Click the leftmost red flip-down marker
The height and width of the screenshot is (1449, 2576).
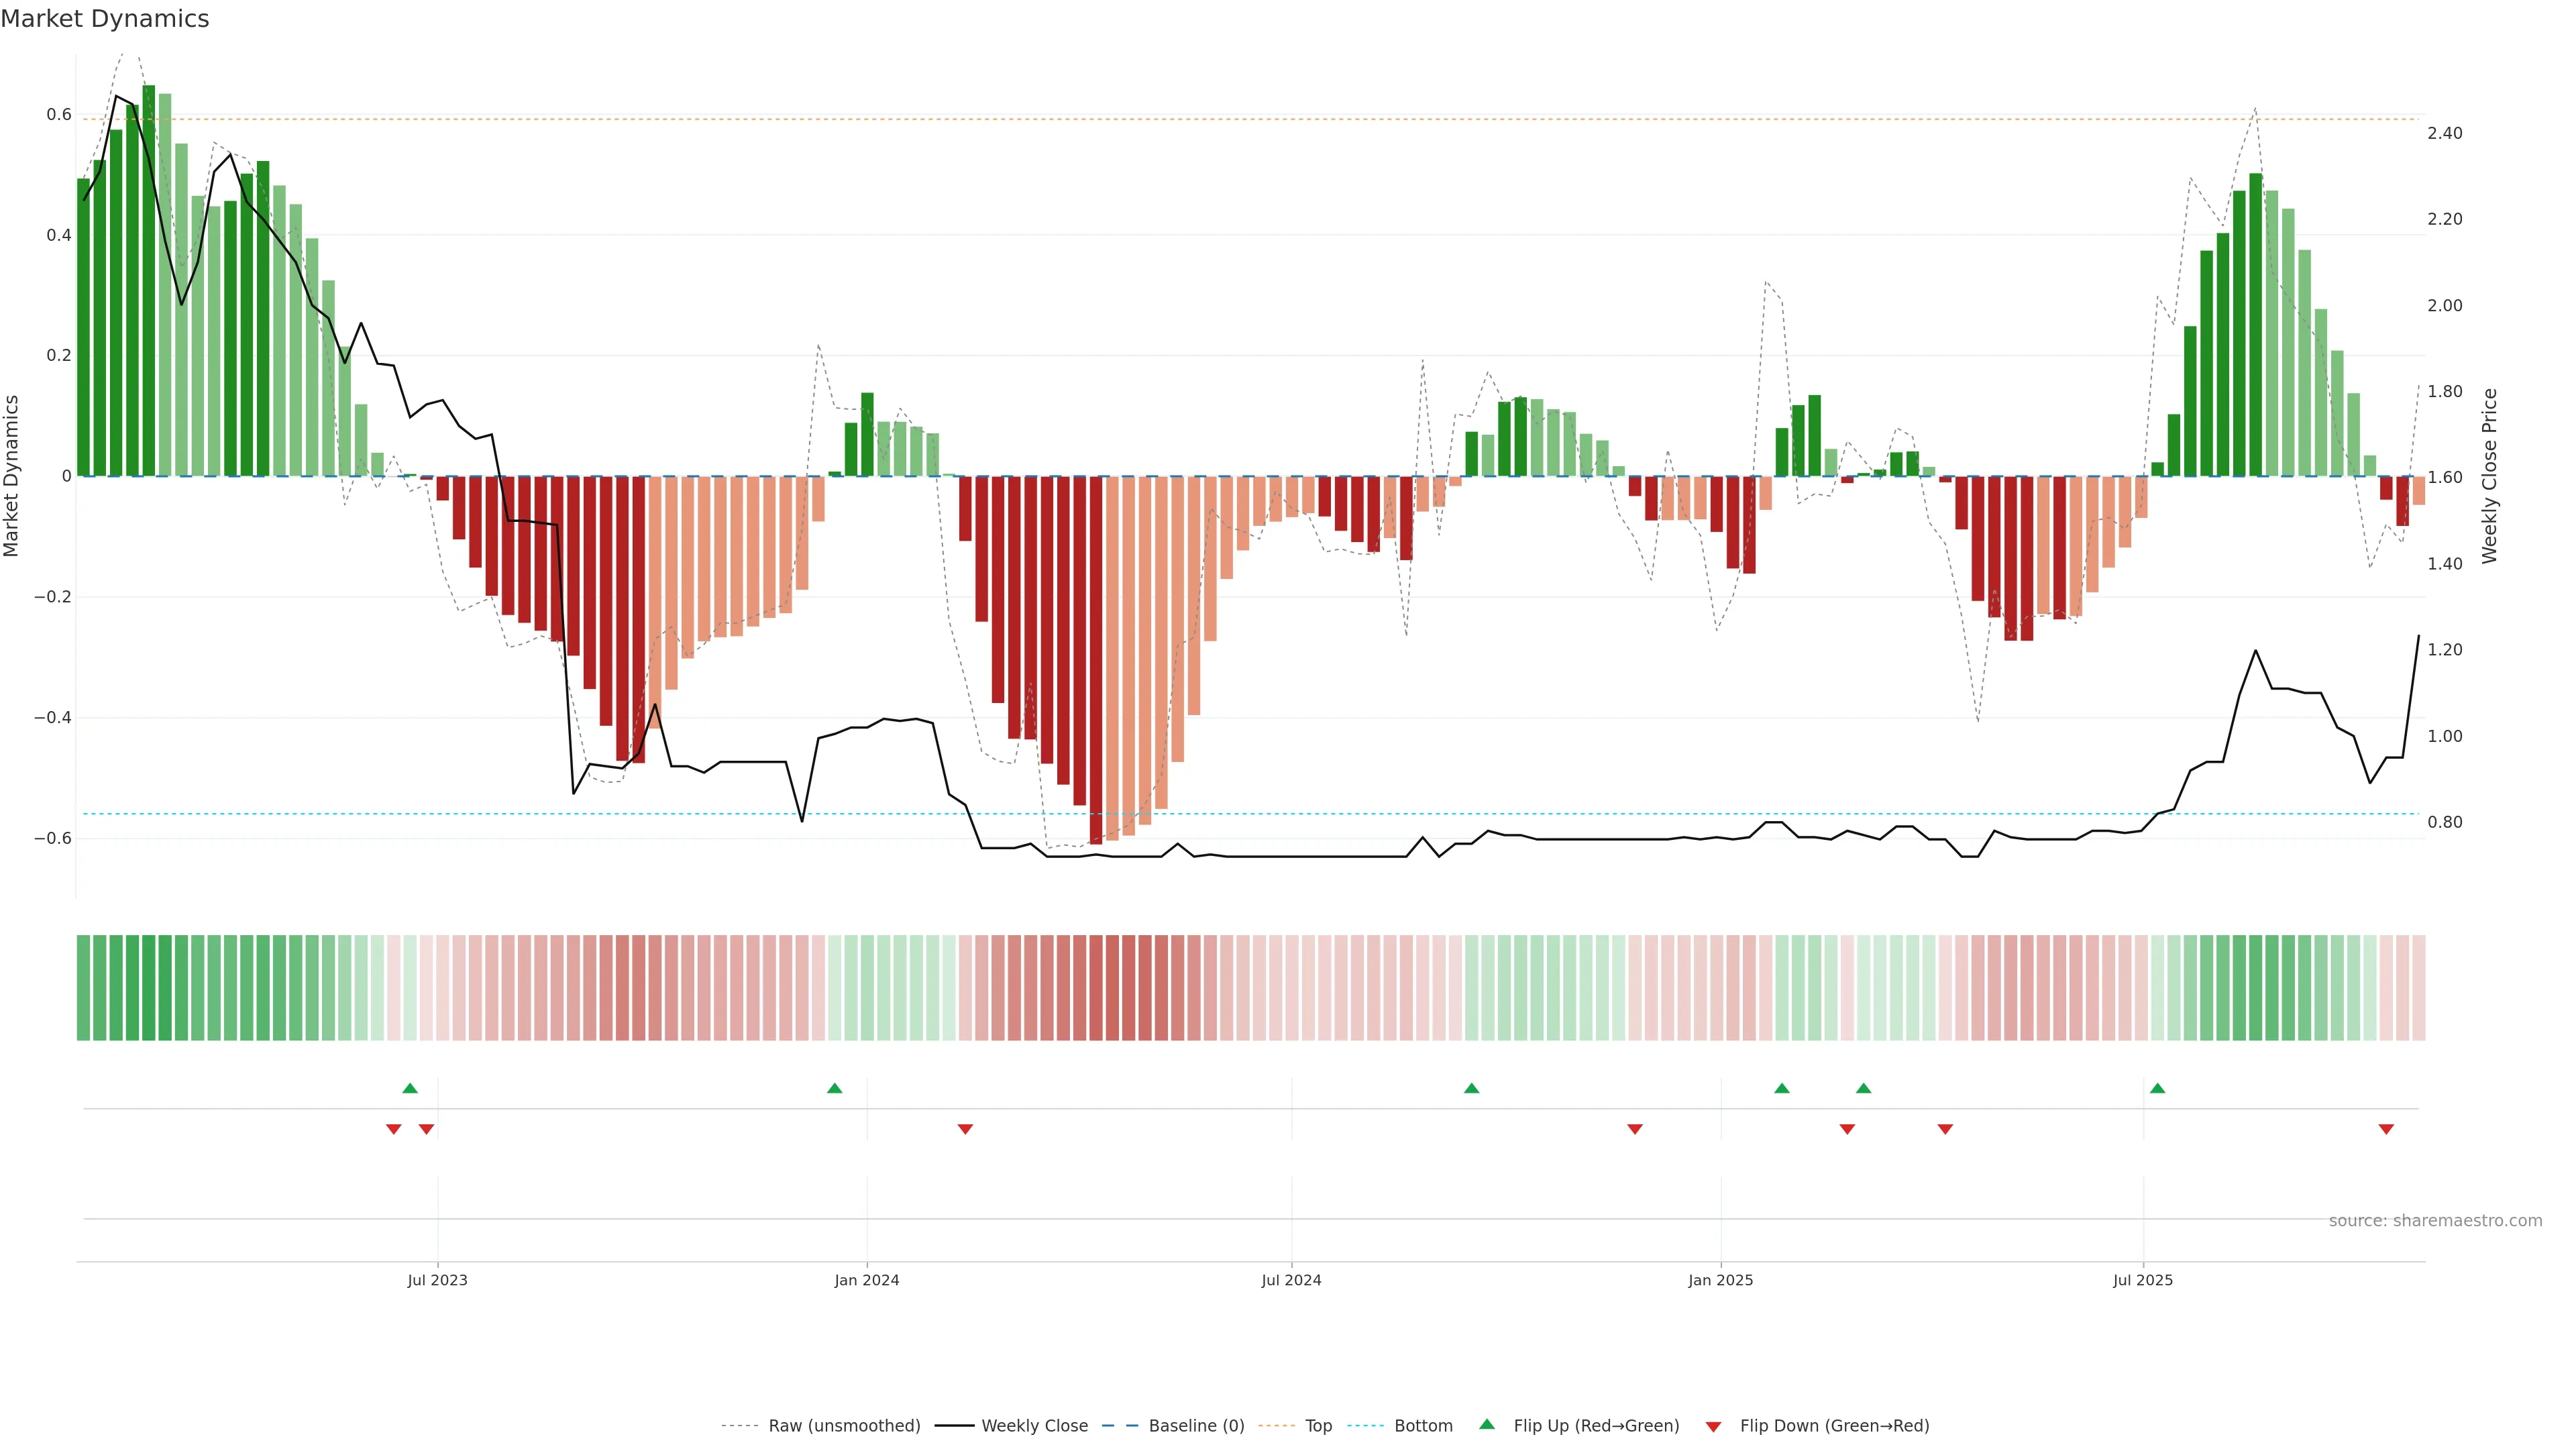click(394, 1129)
